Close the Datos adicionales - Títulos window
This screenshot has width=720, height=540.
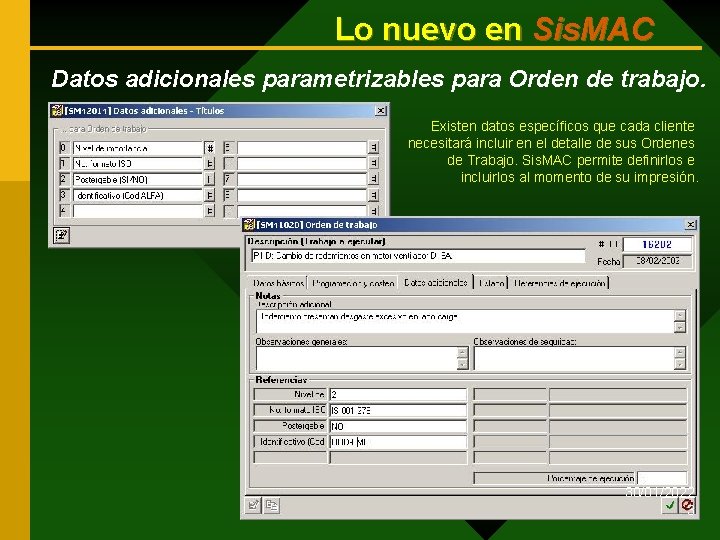(x=380, y=111)
